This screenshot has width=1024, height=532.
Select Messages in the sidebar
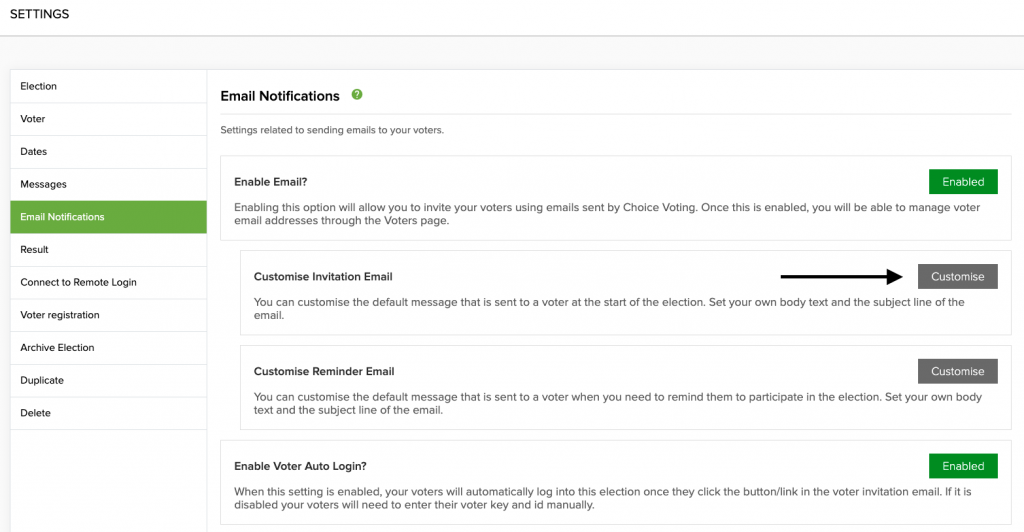coord(108,184)
